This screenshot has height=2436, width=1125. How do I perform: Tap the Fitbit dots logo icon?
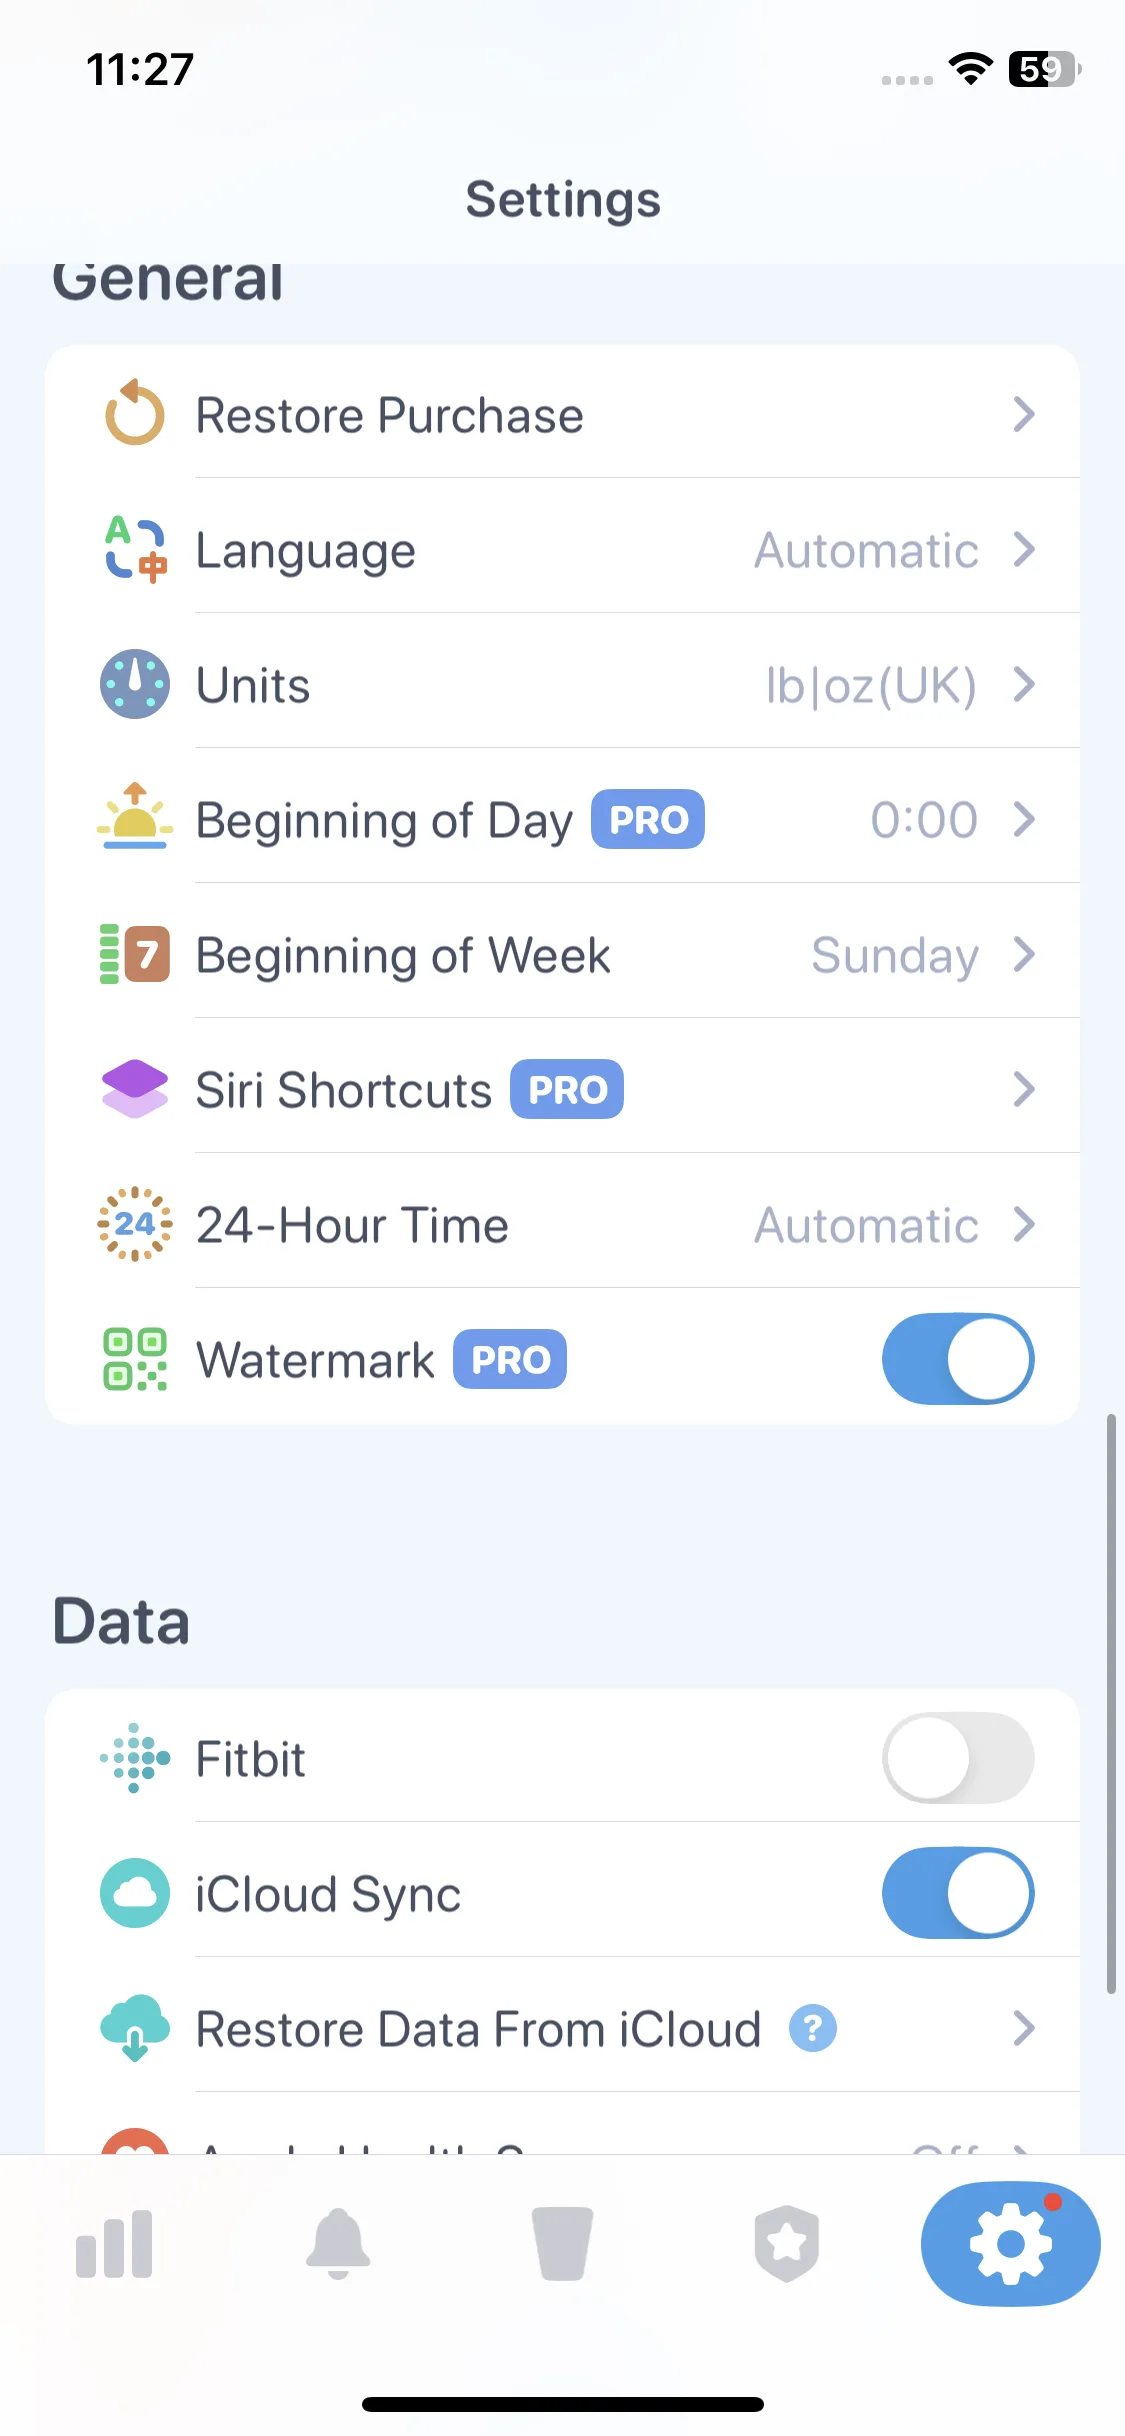pyautogui.click(x=135, y=1758)
